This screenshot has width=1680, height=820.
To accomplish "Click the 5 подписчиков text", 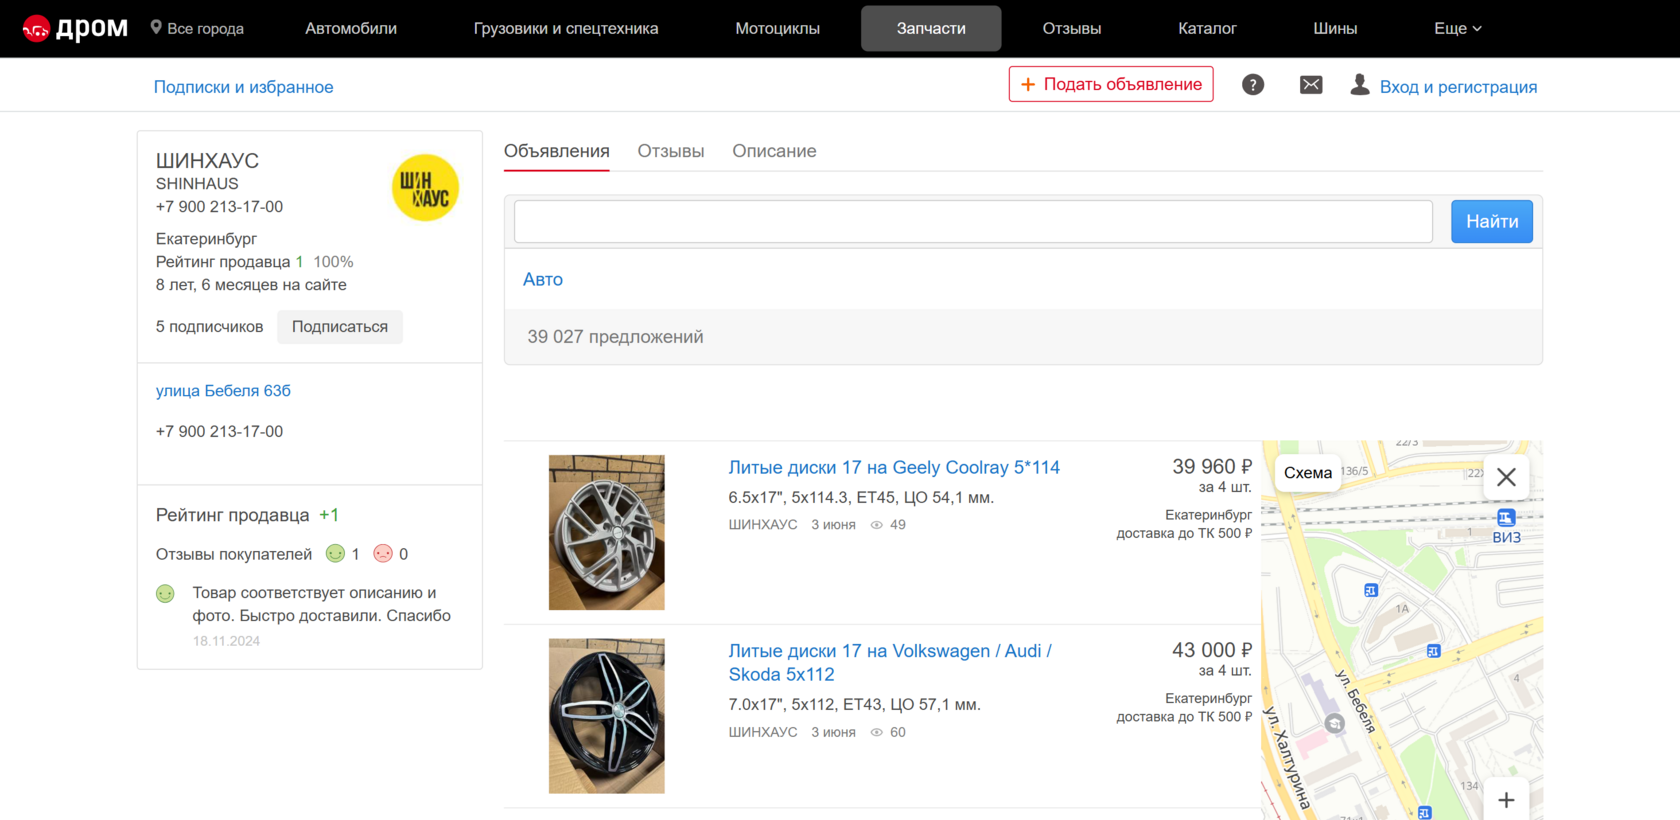I will click(209, 327).
